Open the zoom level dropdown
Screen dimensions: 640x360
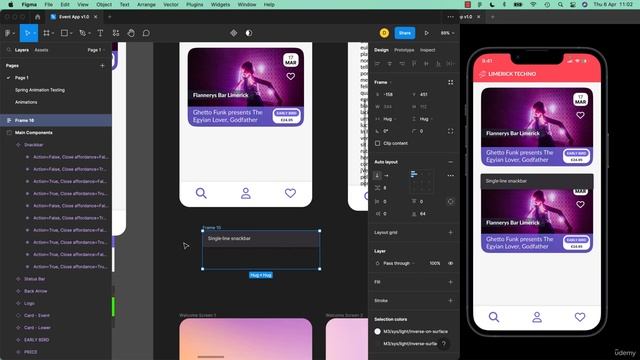pos(447,33)
